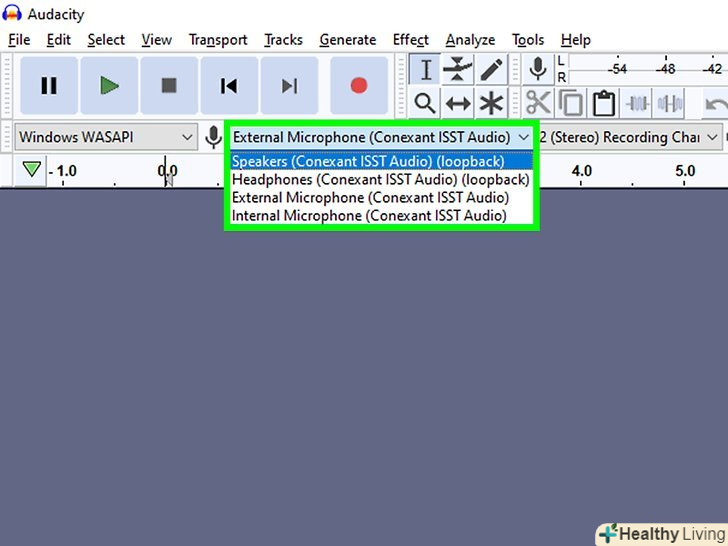Screen dimensions: 728x546
Task: Click the timeline ruler at 4.0
Action: [x=581, y=171]
